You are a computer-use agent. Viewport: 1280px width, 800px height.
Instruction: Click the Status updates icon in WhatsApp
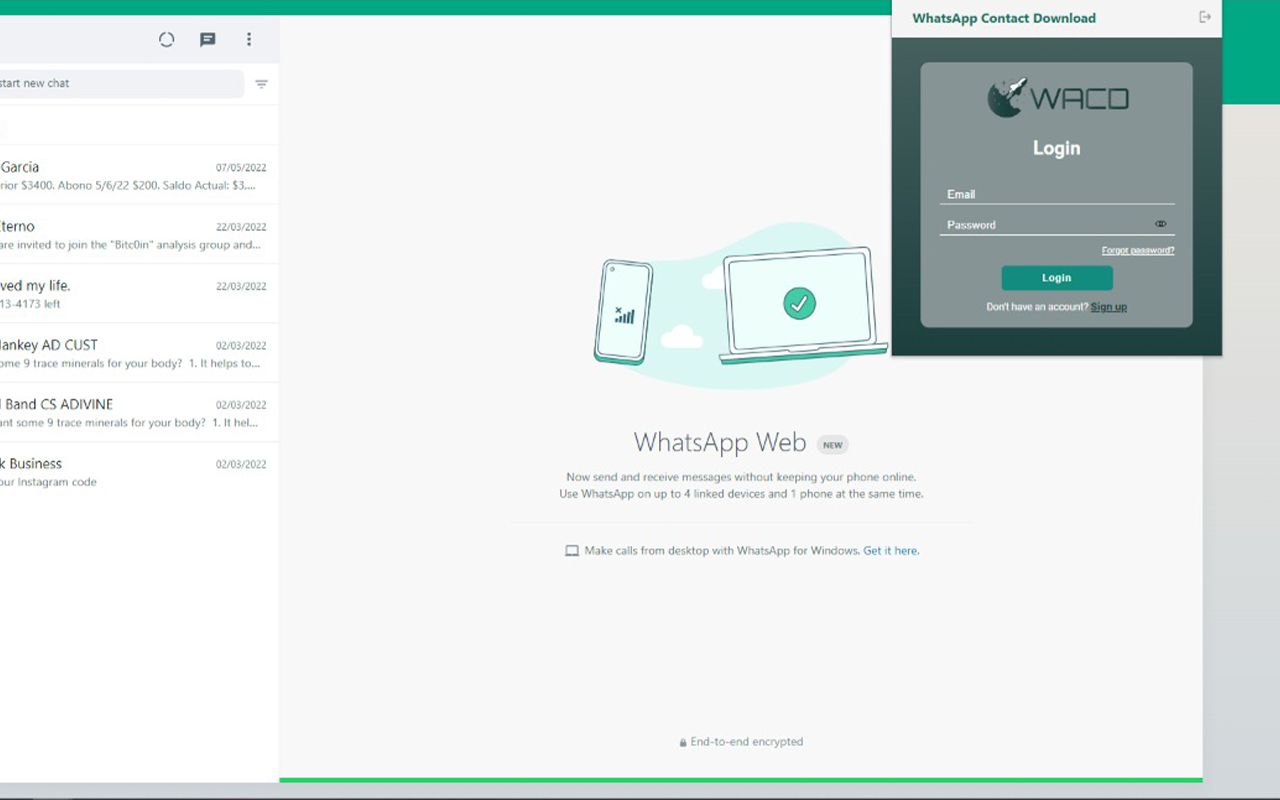coord(166,39)
